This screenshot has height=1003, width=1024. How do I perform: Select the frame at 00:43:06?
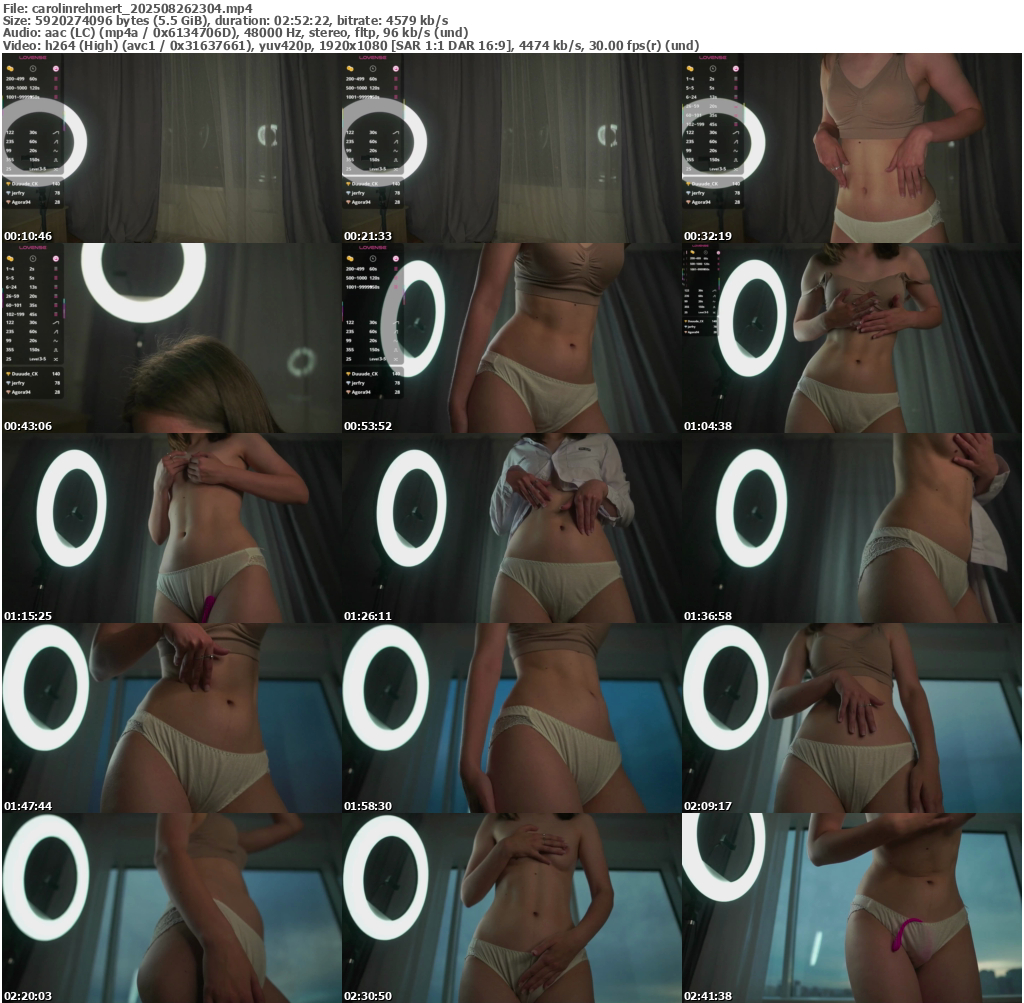click(171, 338)
